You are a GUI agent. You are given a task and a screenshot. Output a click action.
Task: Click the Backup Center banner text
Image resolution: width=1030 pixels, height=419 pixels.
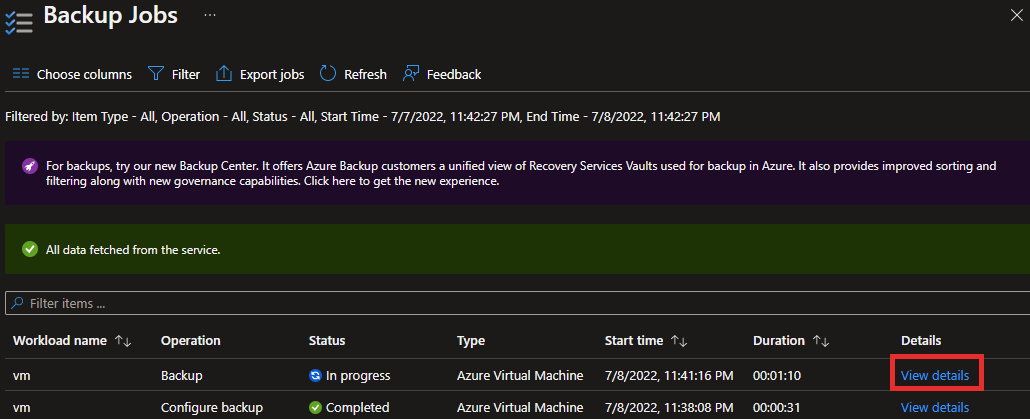[522, 173]
